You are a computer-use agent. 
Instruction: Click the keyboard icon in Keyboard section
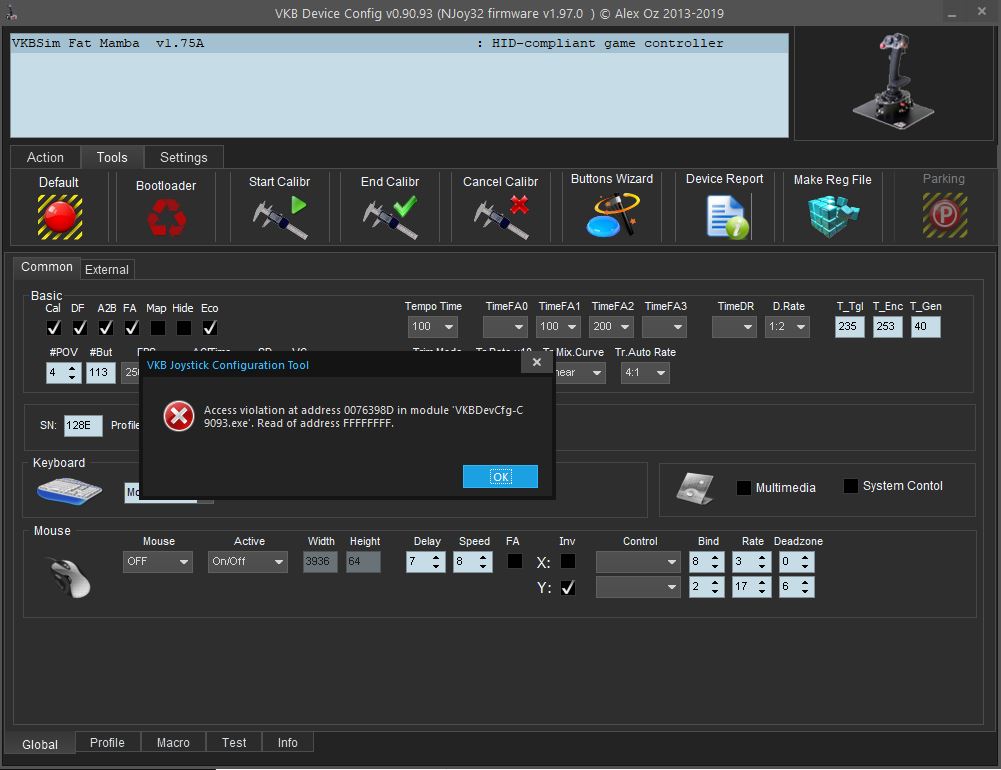coord(69,491)
